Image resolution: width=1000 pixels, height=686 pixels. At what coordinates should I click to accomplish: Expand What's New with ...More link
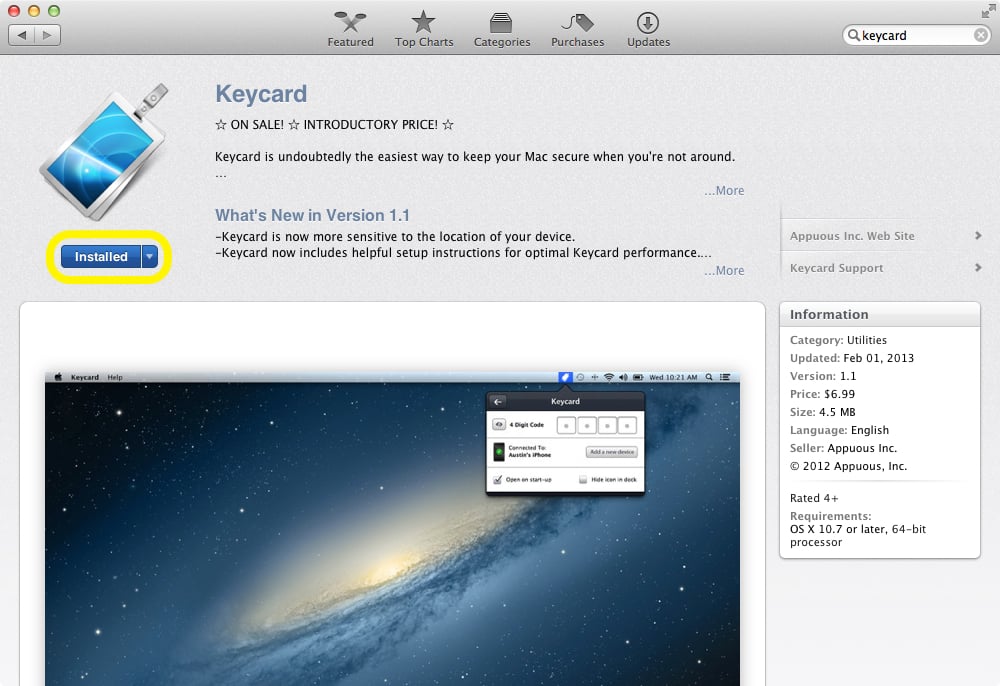coord(724,270)
